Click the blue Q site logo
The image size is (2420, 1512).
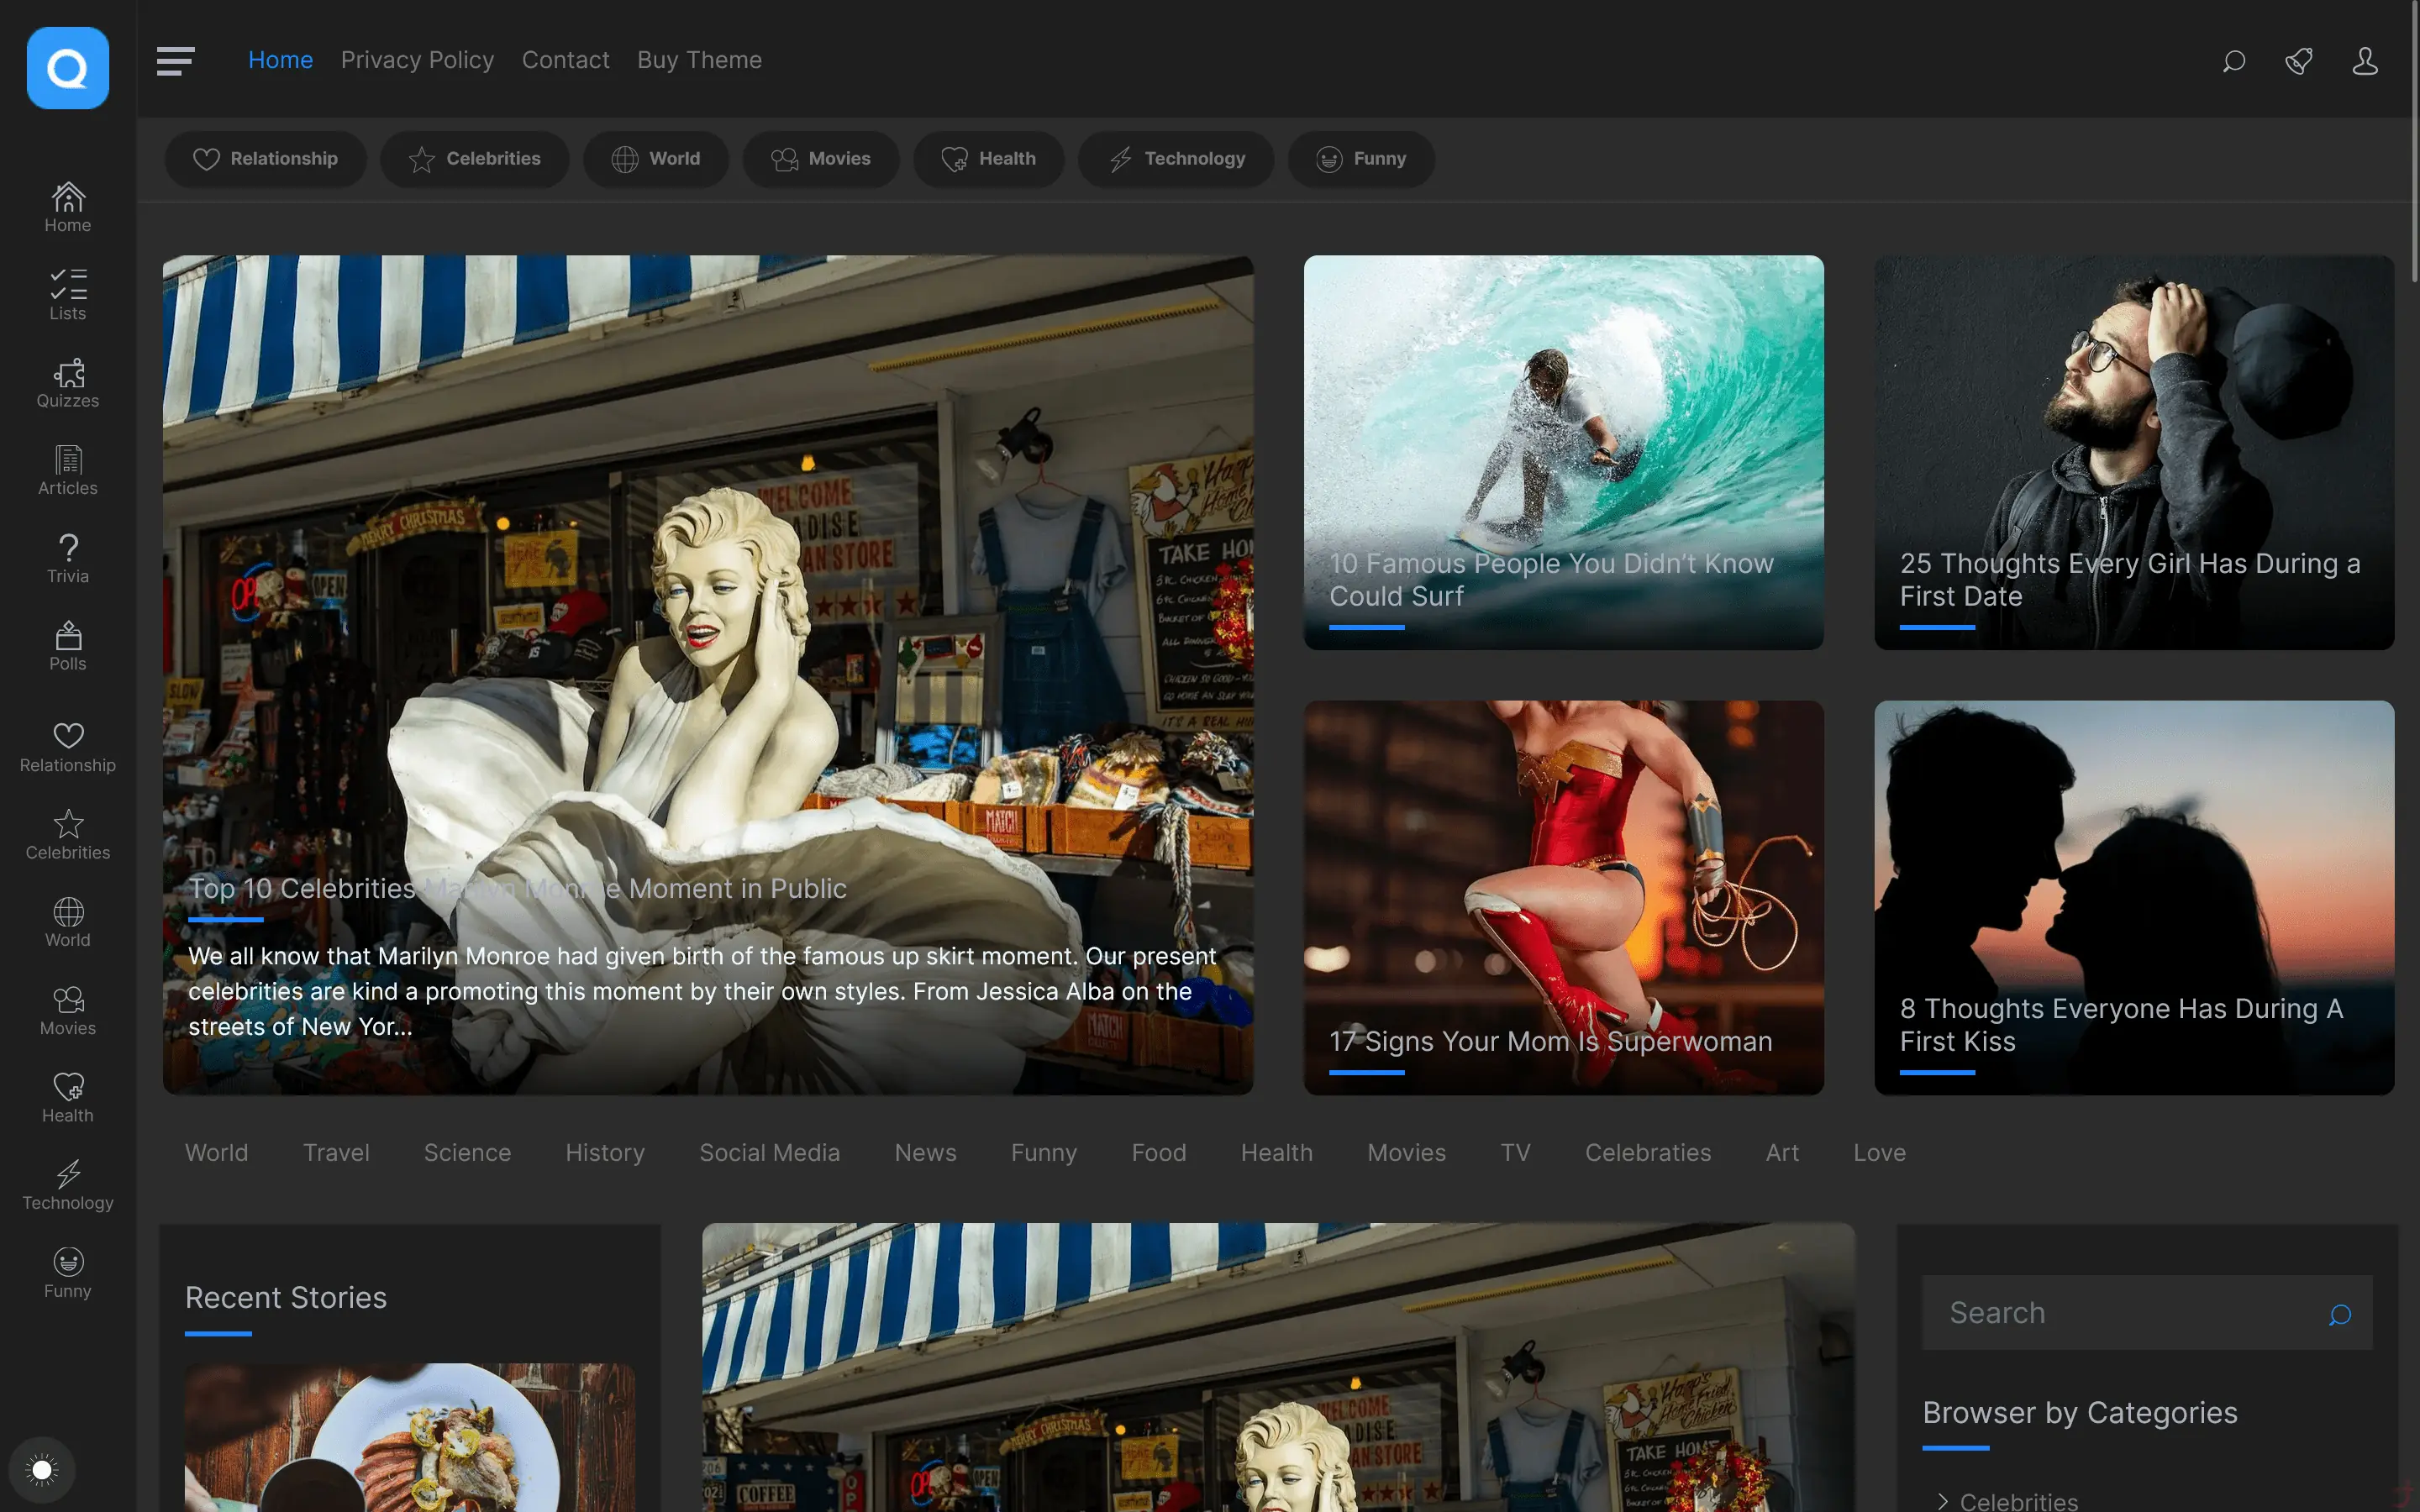[68, 68]
